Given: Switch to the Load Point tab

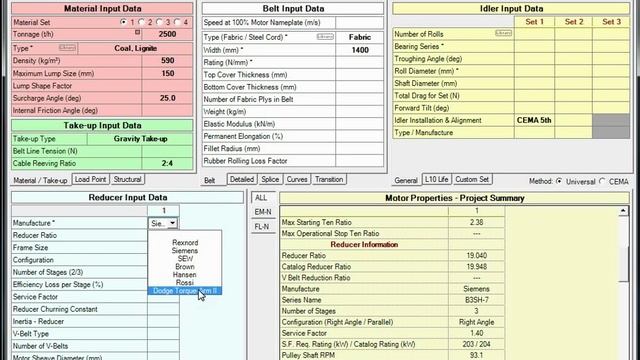Looking at the screenshot, I should (90, 179).
